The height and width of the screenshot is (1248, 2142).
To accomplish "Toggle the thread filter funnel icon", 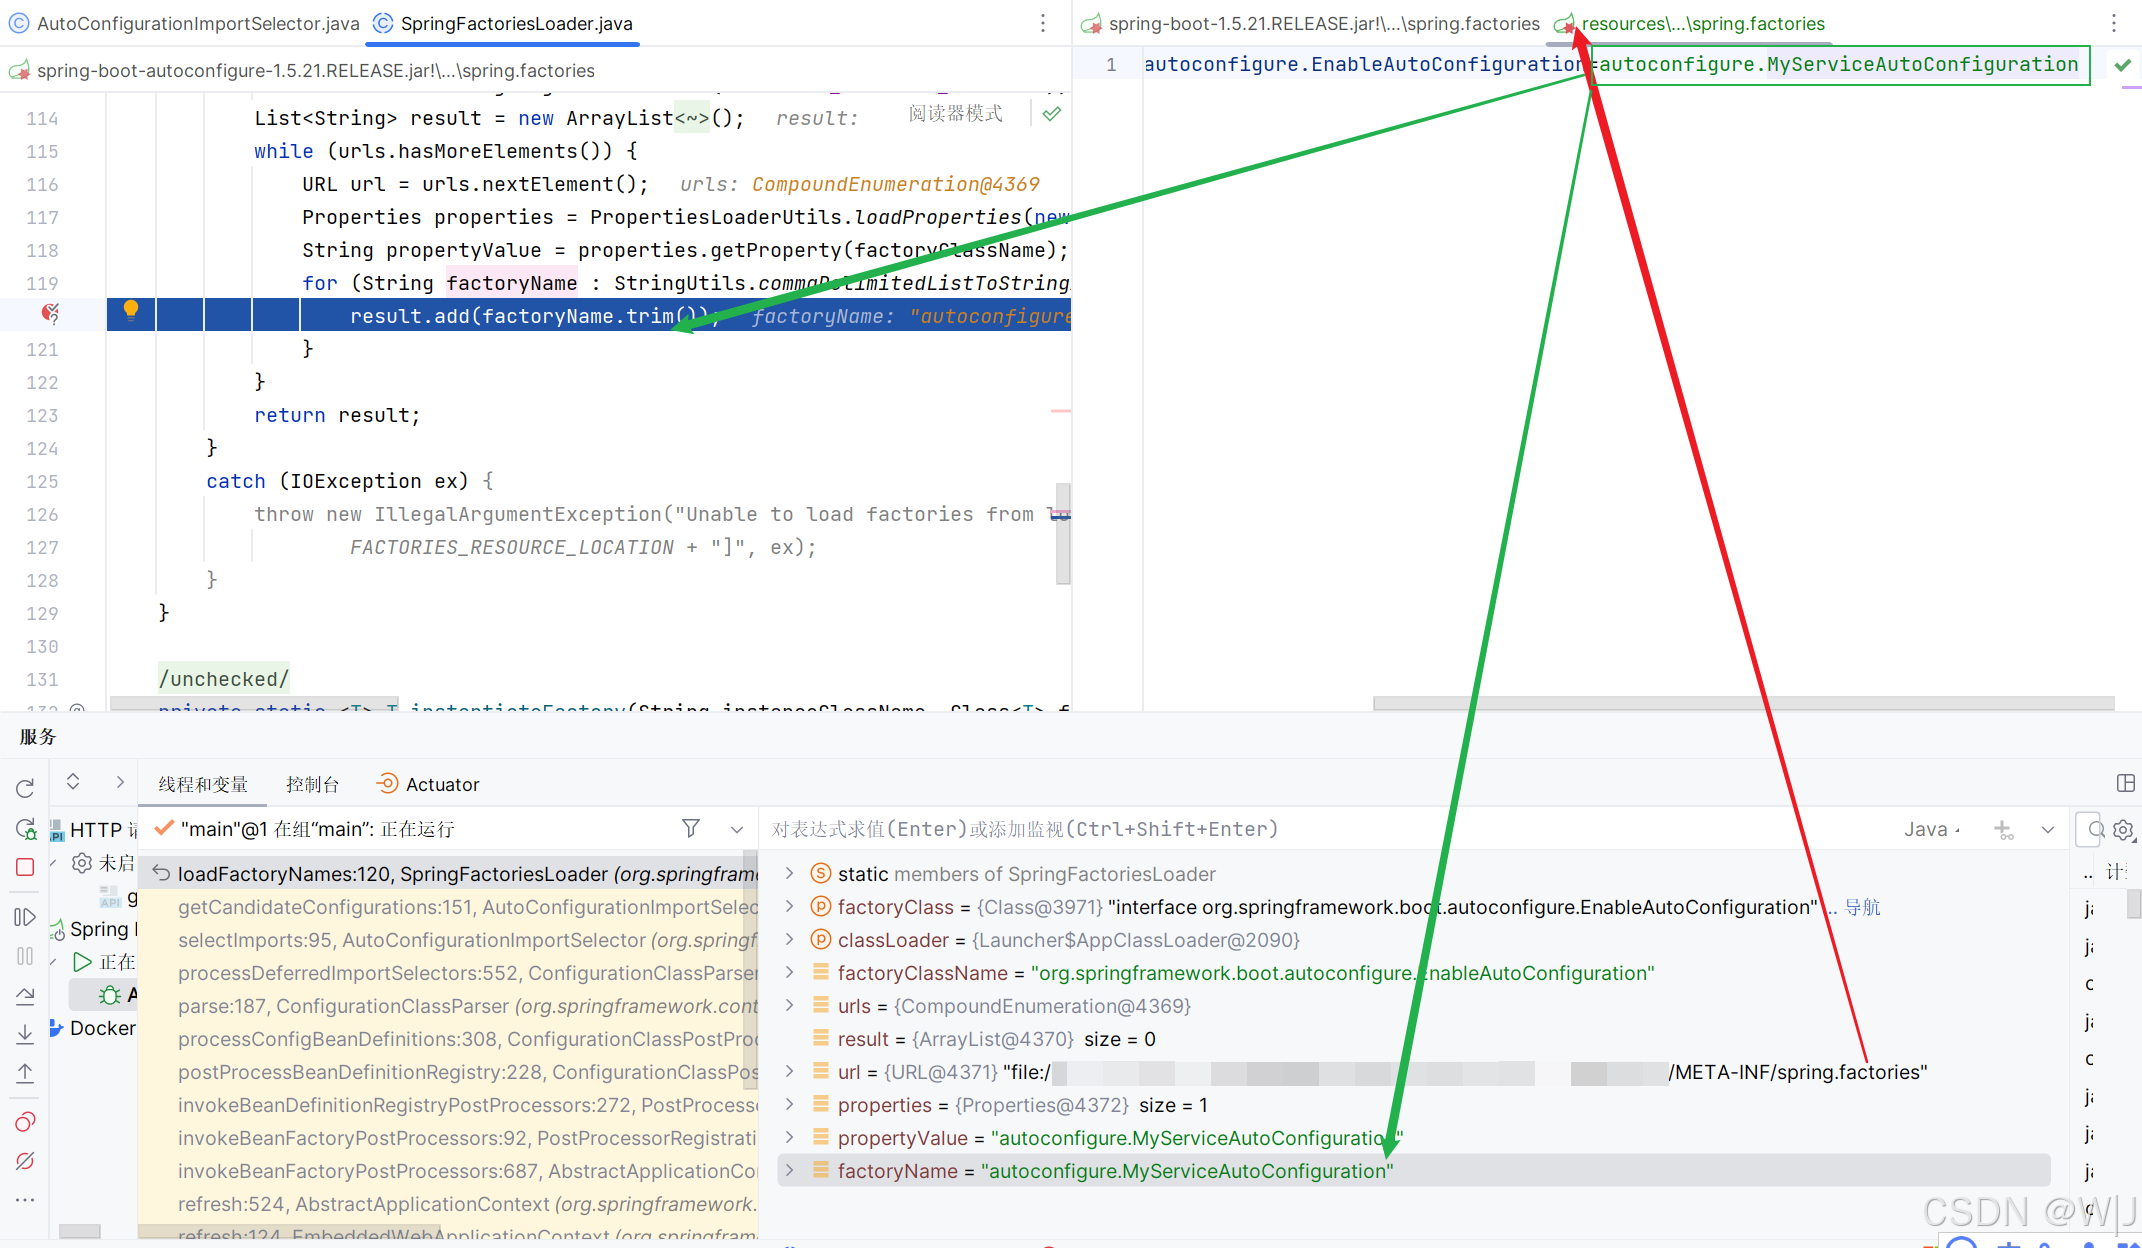I will [x=690, y=828].
